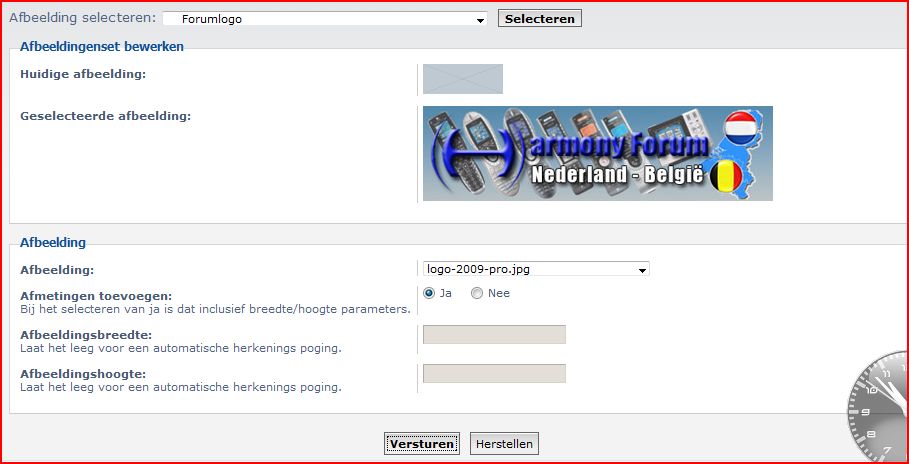Expand the logo-2009-pro.jpg file dropdown
The image size is (909, 464).
click(536, 269)
